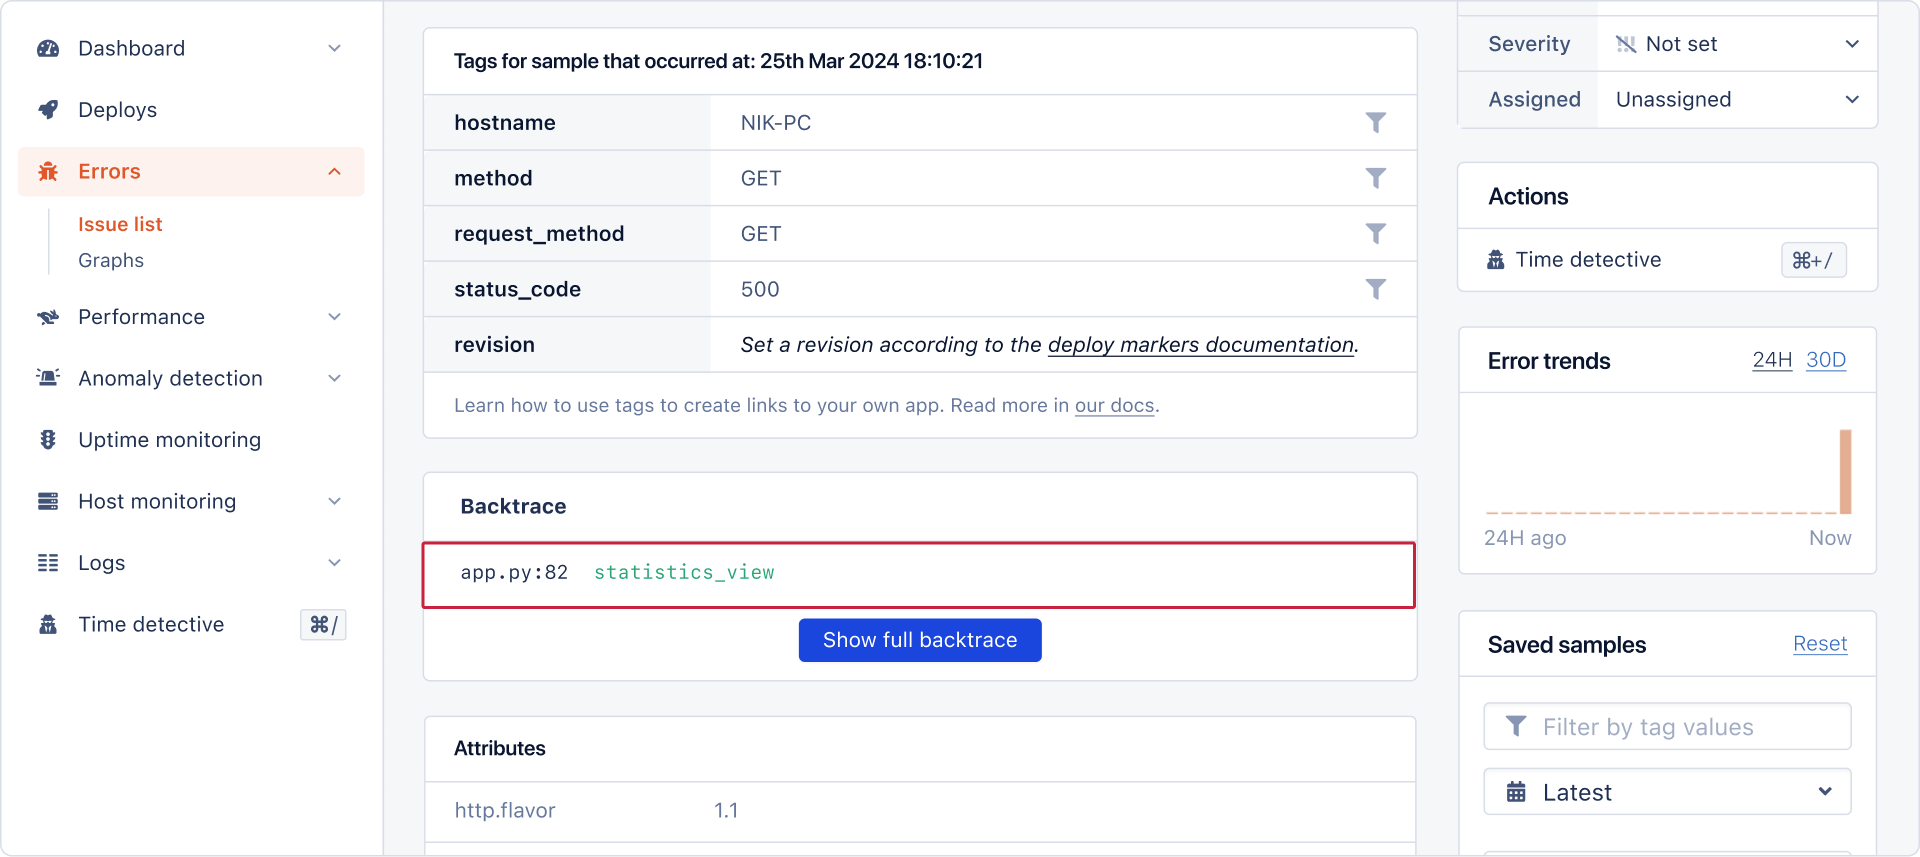Open the Assigned dropdown
The height and width of the screenshot is (857, 1920).
(x=1737, y=100)
